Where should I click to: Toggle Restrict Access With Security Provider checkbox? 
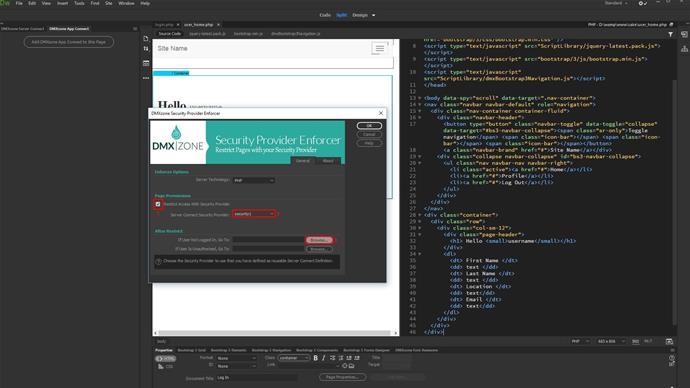point(158,204)
